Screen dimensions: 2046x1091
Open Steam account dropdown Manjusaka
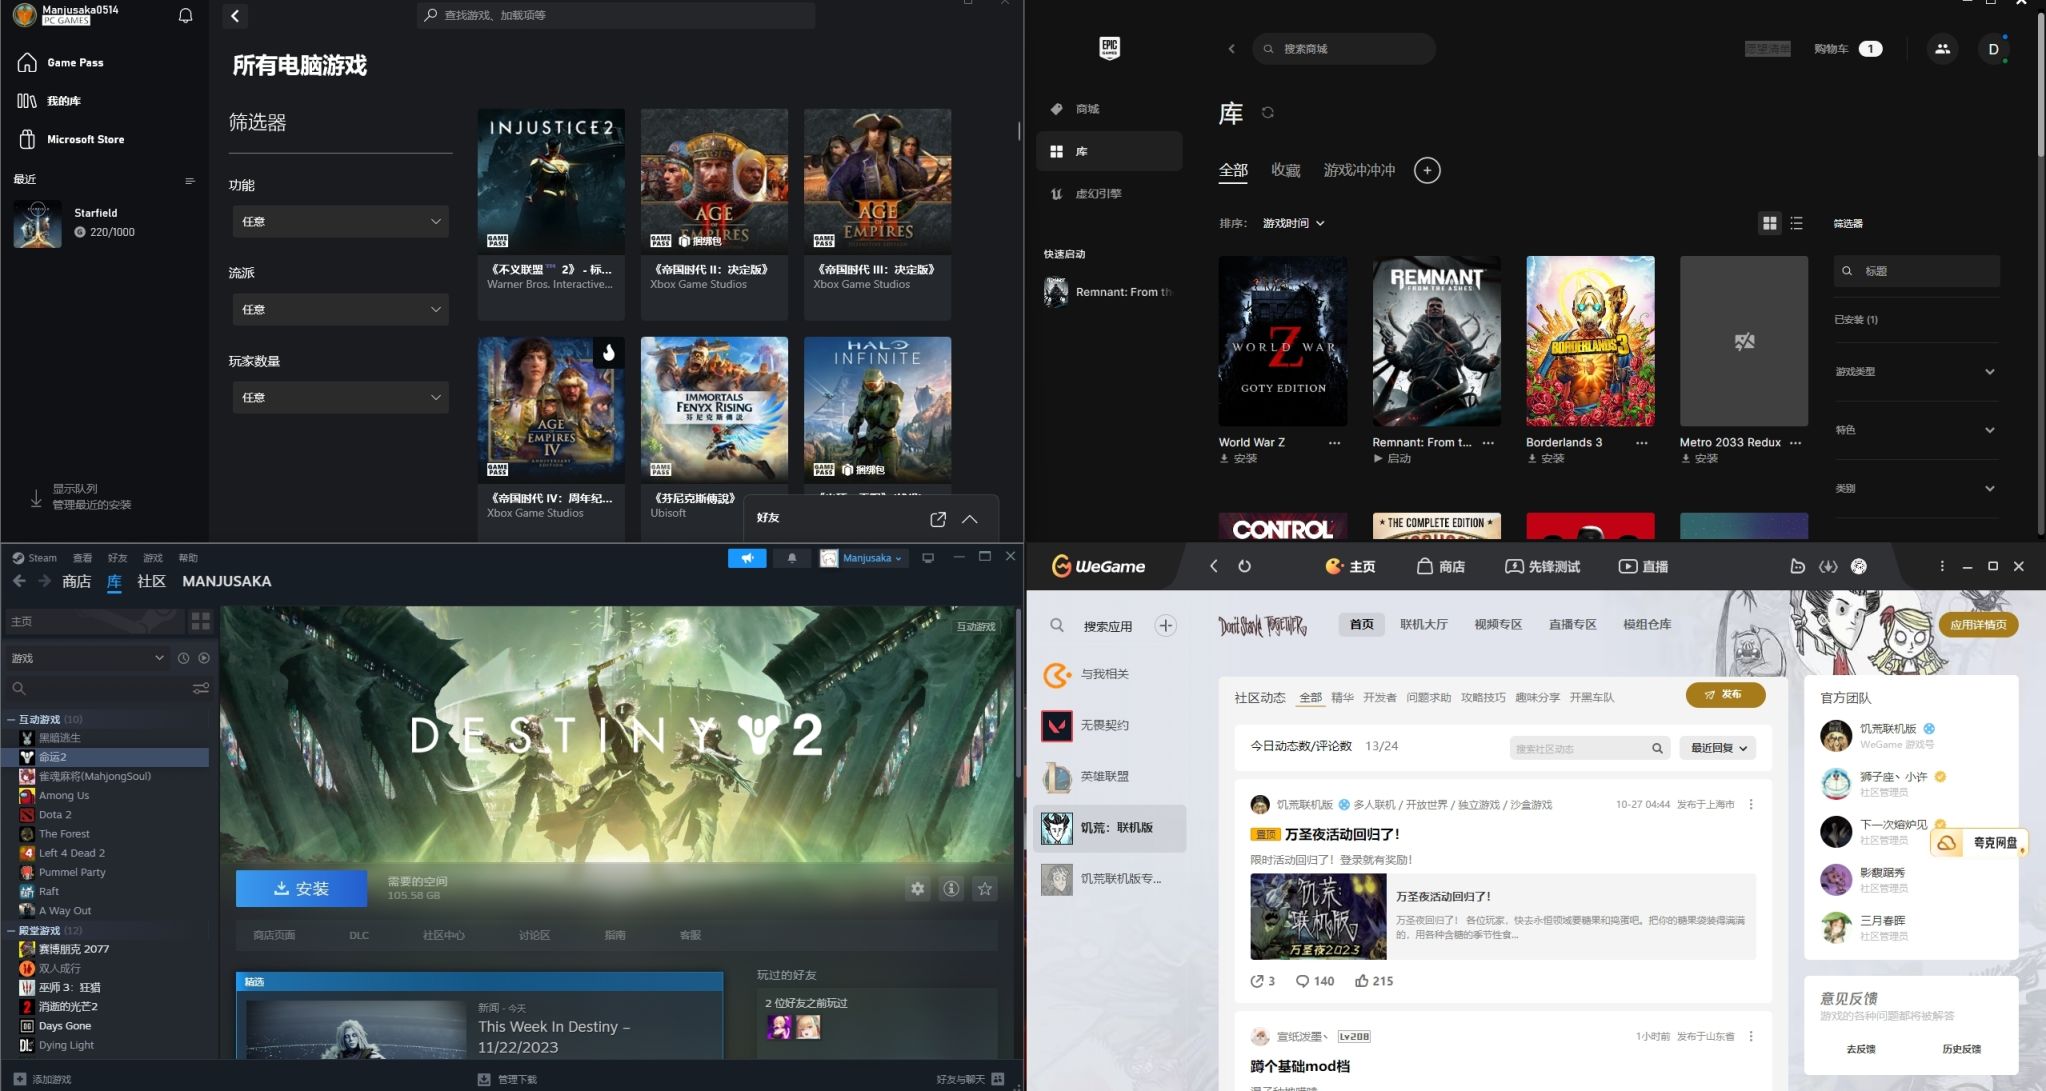[x=863, y=558]
